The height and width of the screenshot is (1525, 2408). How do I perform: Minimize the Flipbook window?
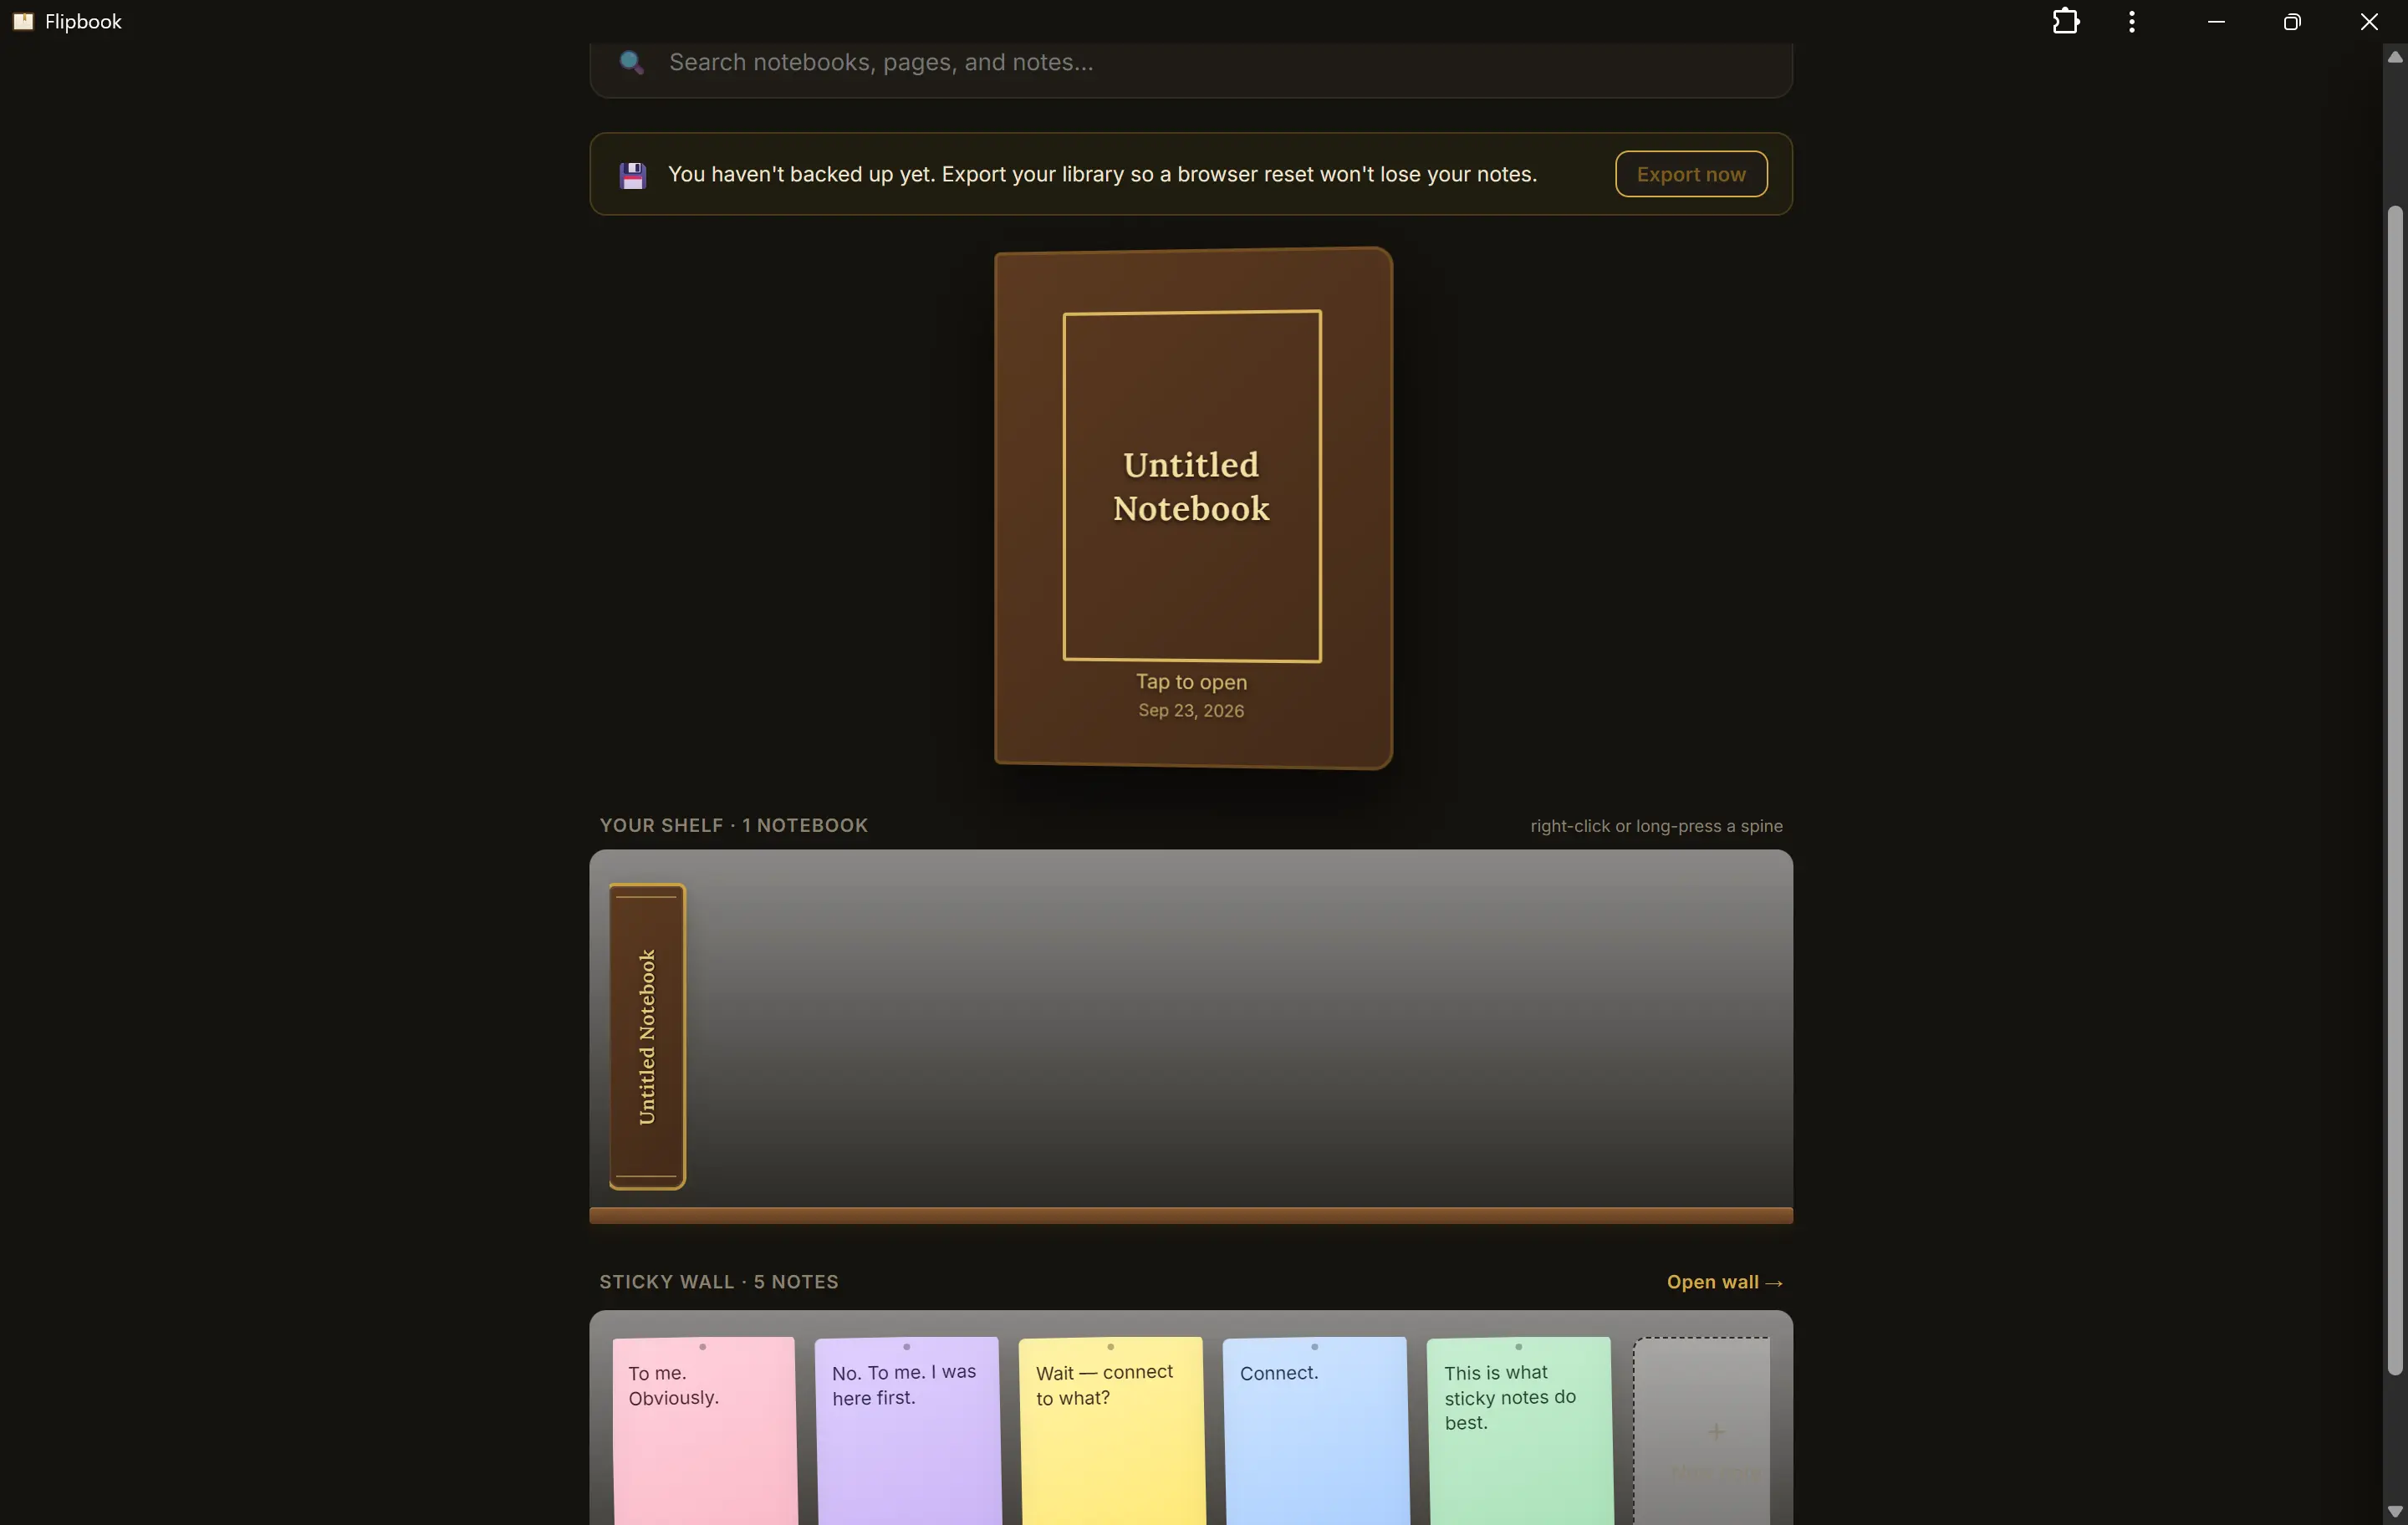coord(2216,21)
